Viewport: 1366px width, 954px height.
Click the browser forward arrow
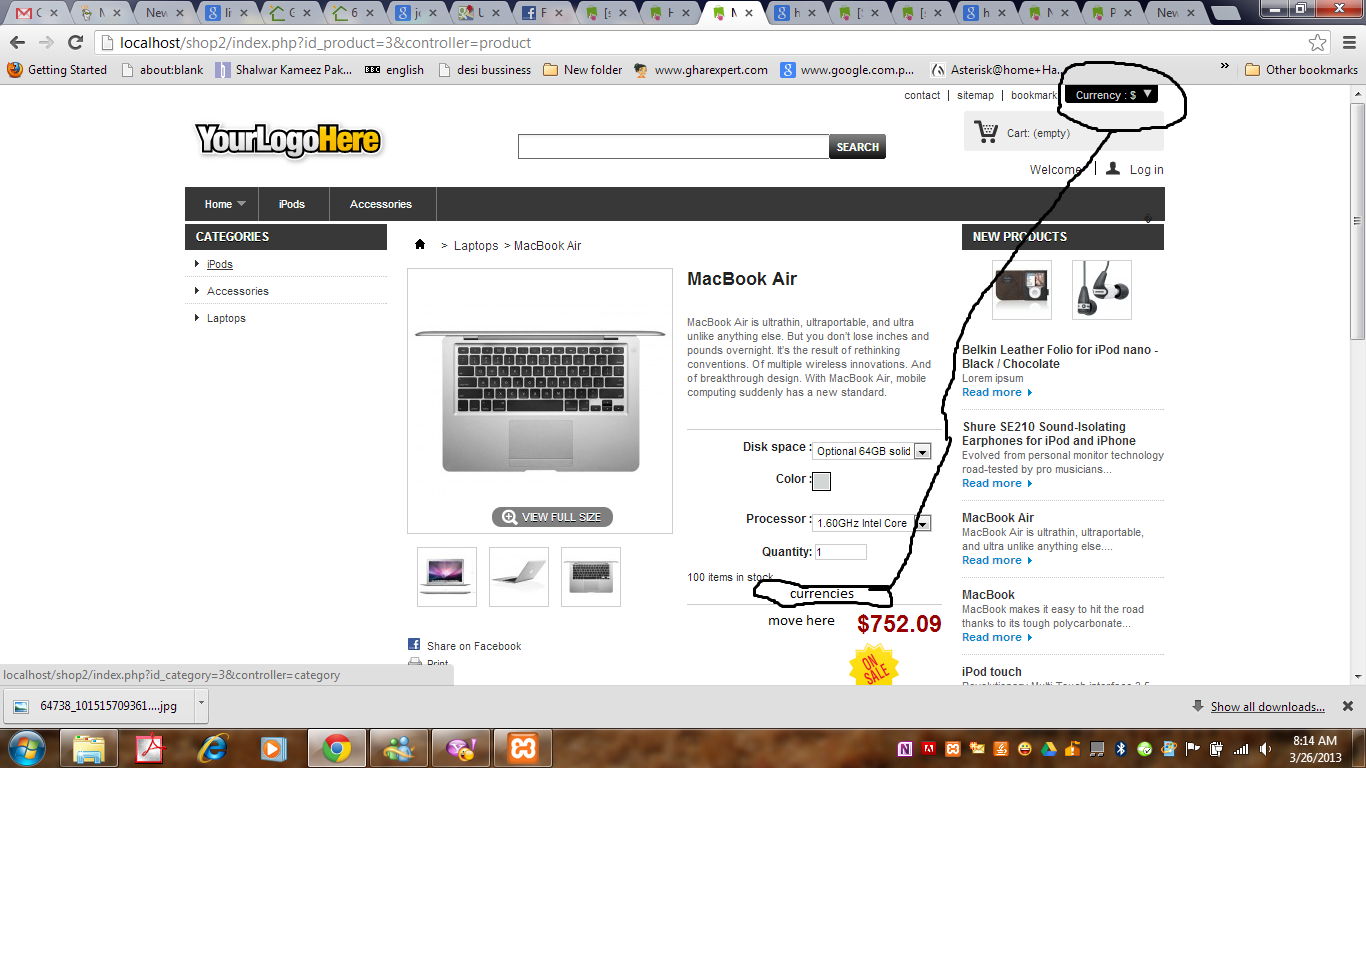(x=46, y=42)
